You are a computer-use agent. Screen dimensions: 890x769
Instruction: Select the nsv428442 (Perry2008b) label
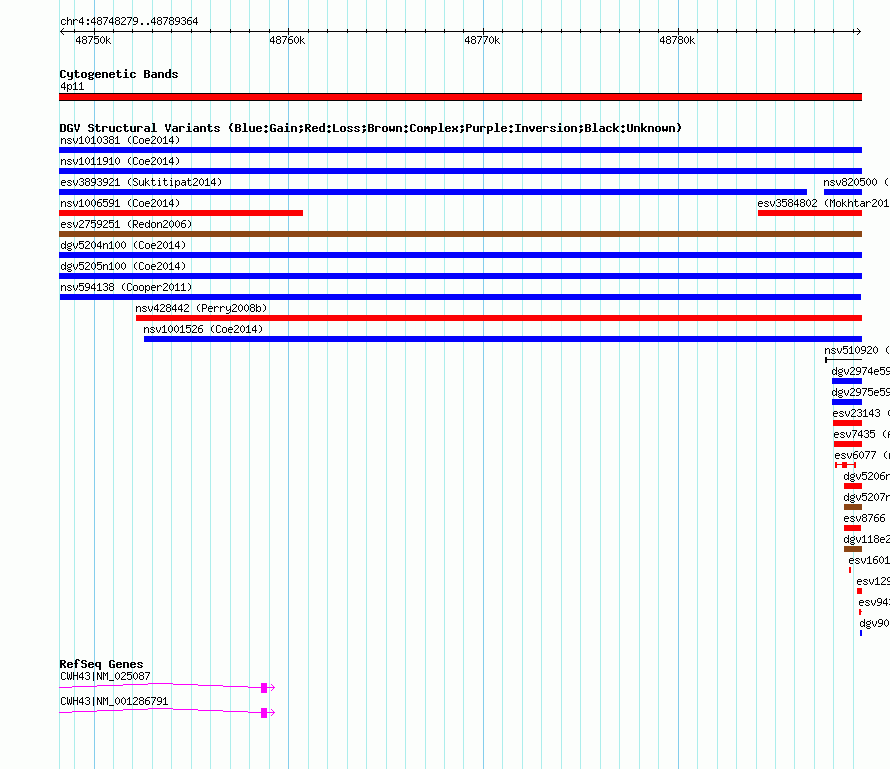coord(201,308)
